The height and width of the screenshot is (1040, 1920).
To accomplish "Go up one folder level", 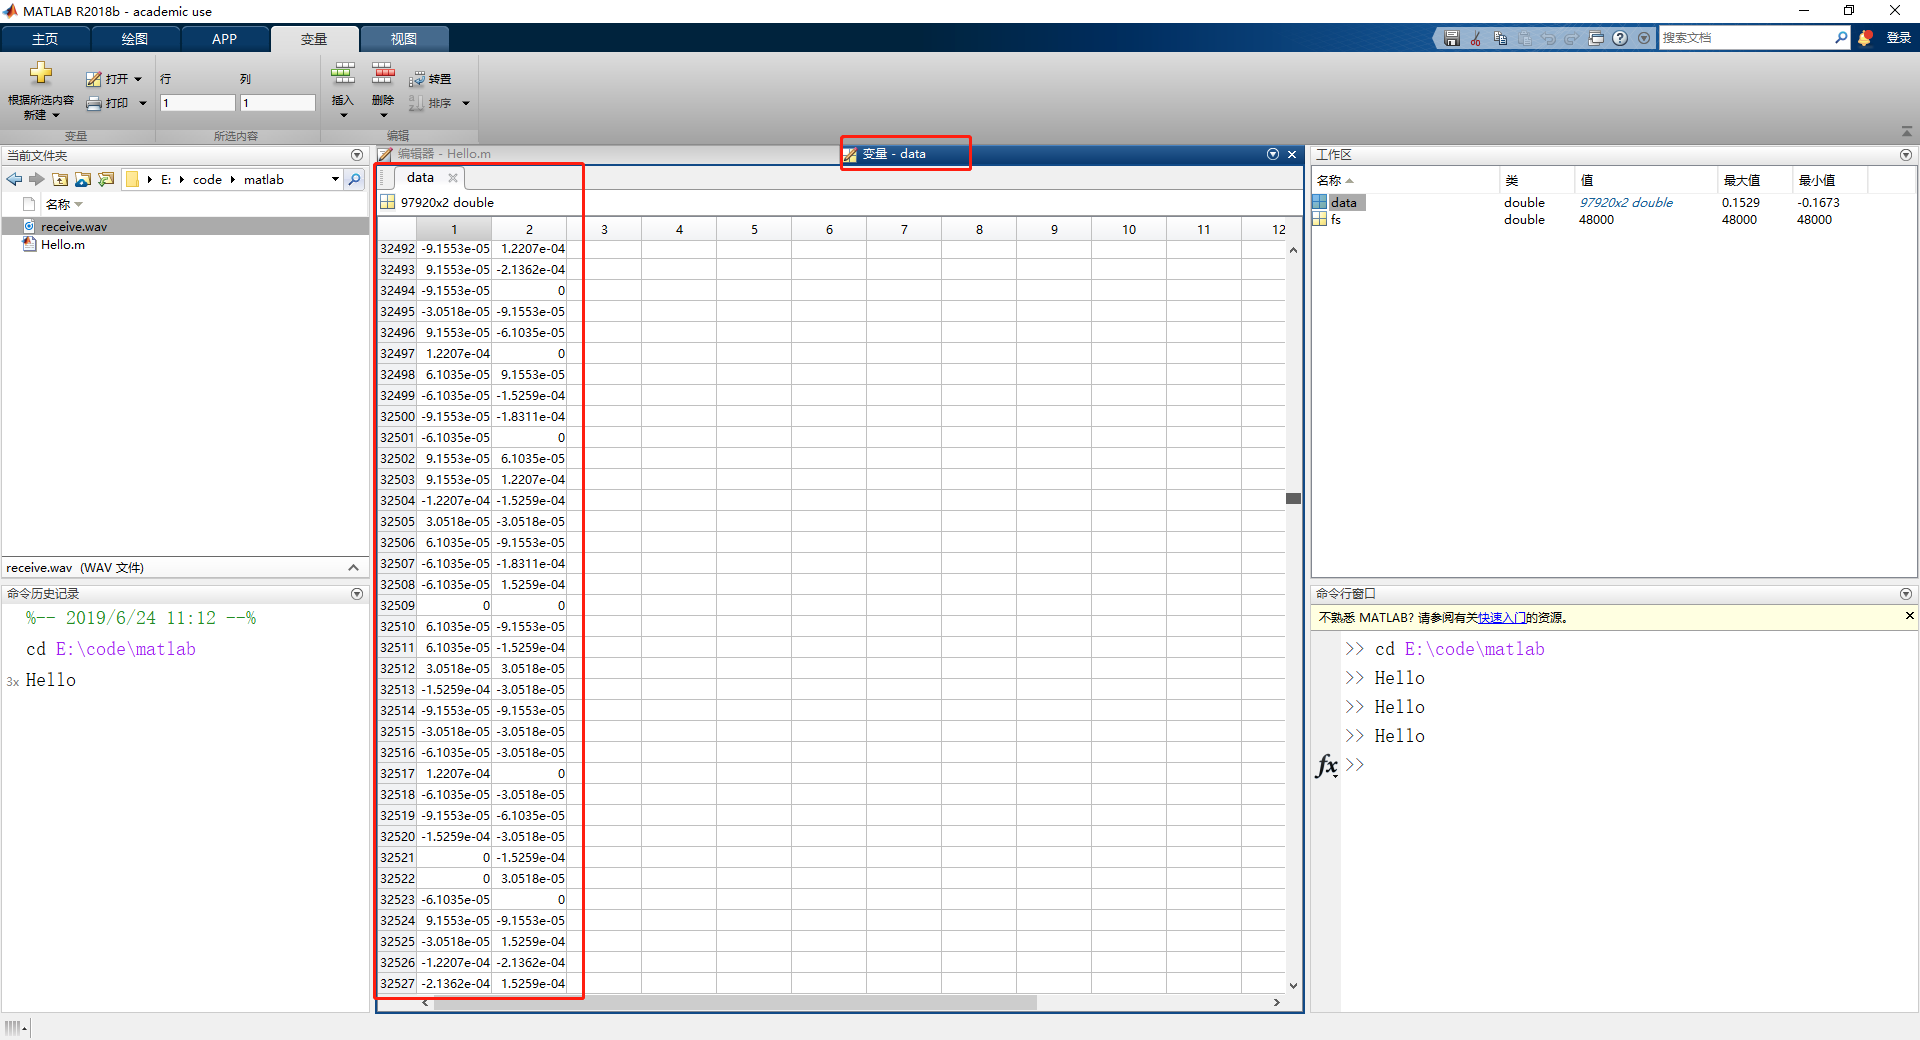I will pyautogui.click(x=60, y=180).
